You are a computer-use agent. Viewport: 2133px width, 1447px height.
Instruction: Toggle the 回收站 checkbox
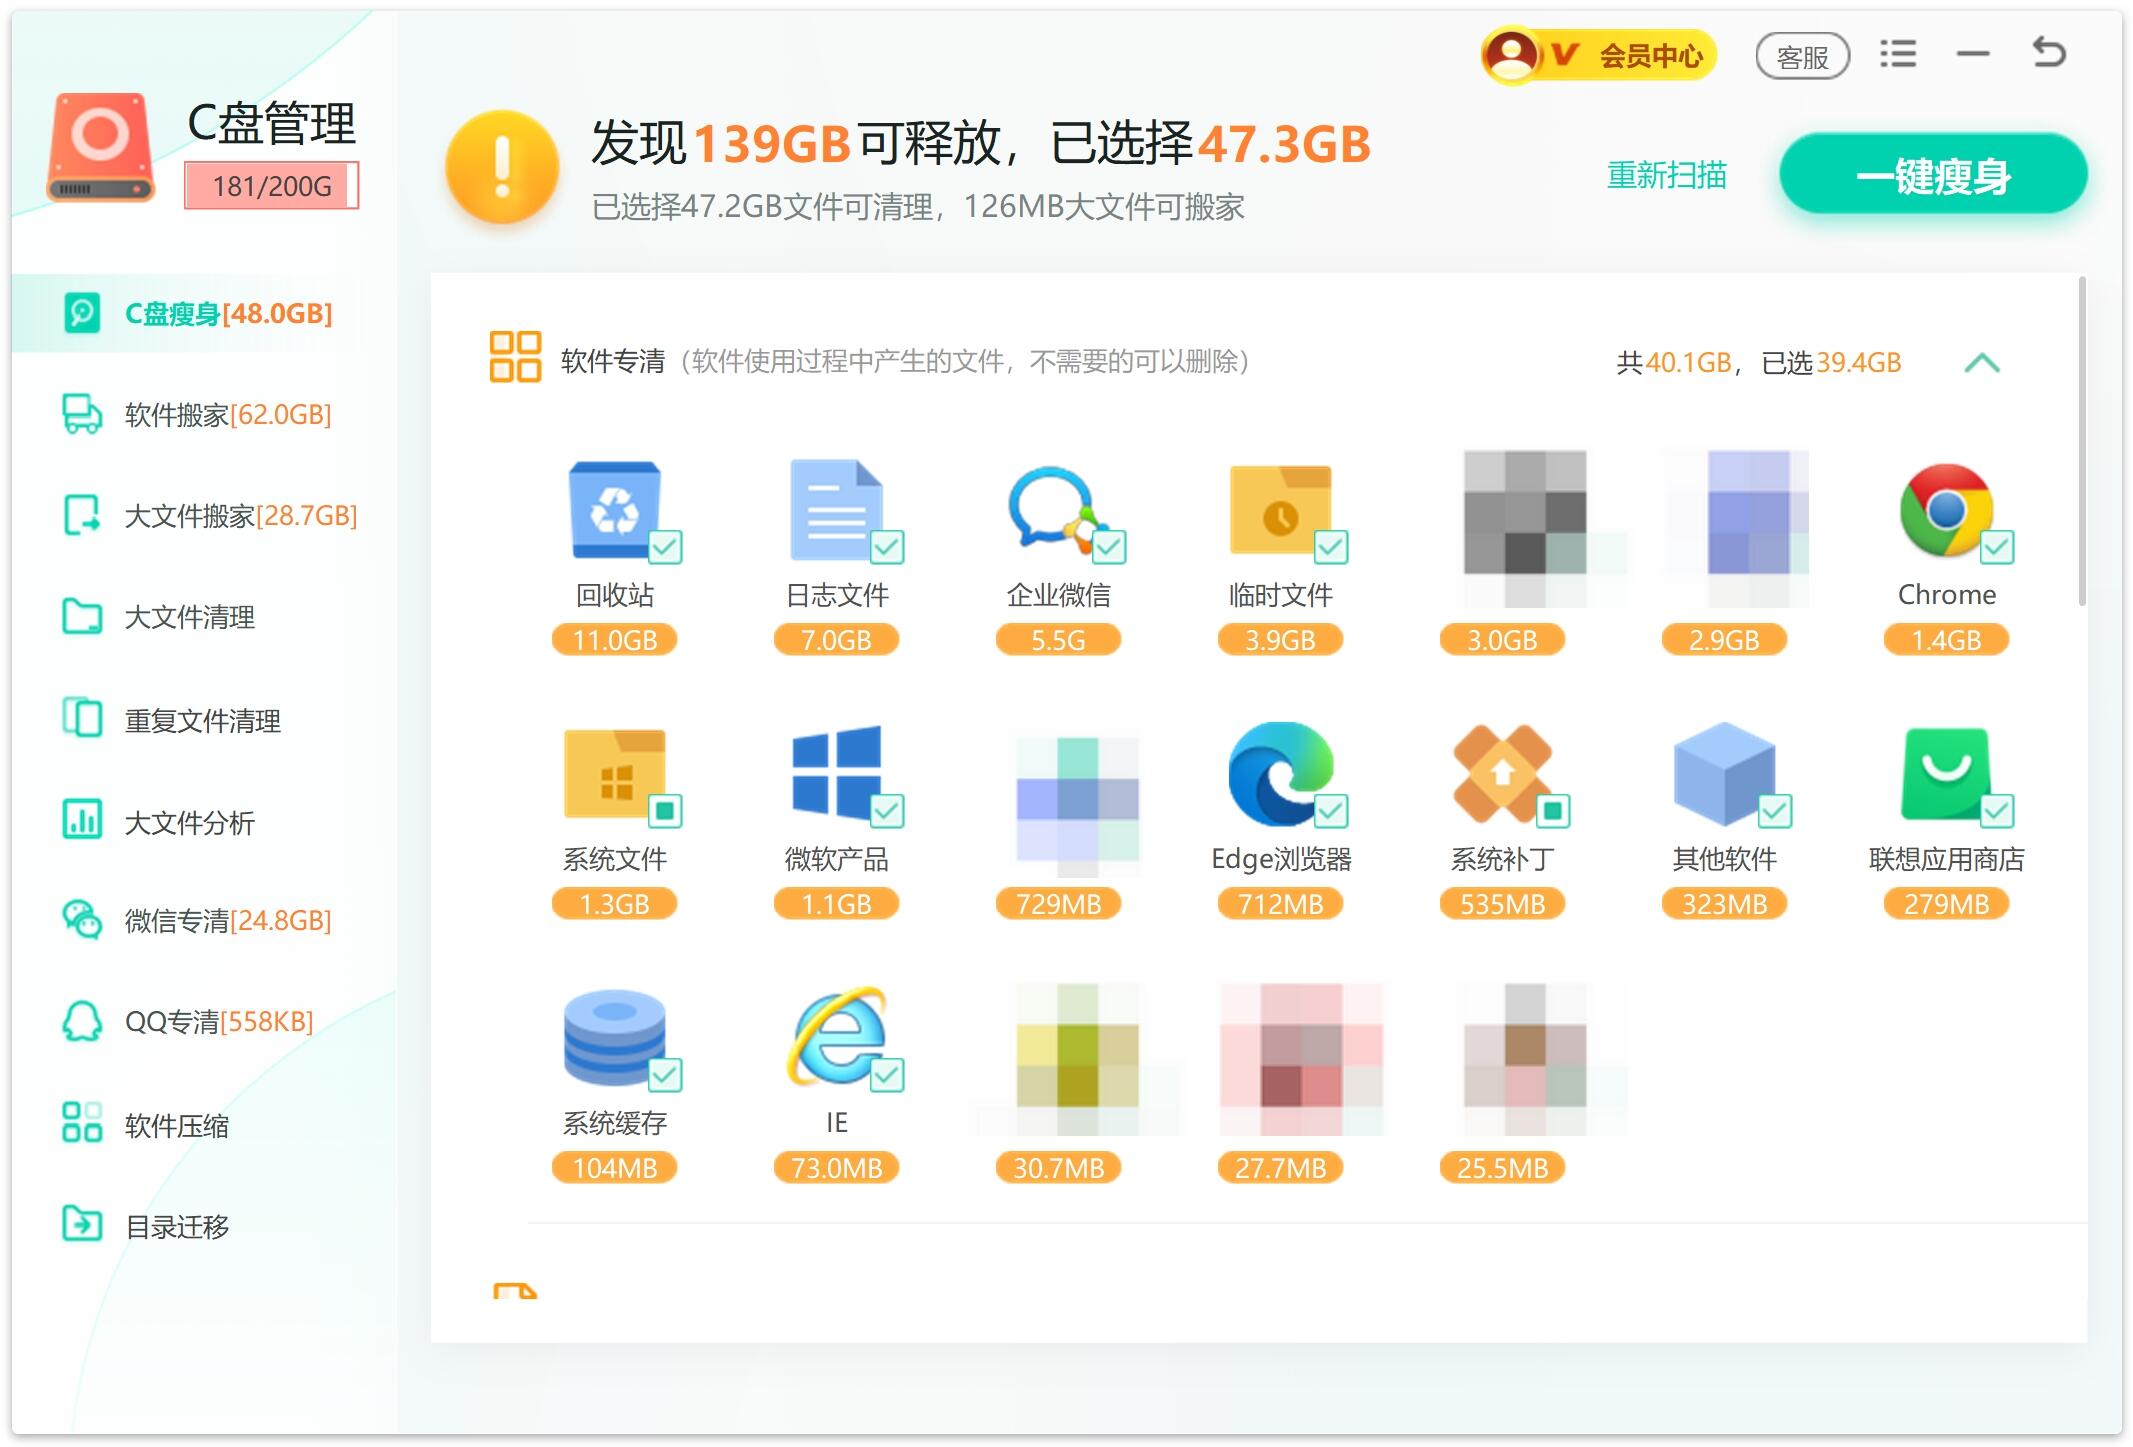tap(666, 547)
